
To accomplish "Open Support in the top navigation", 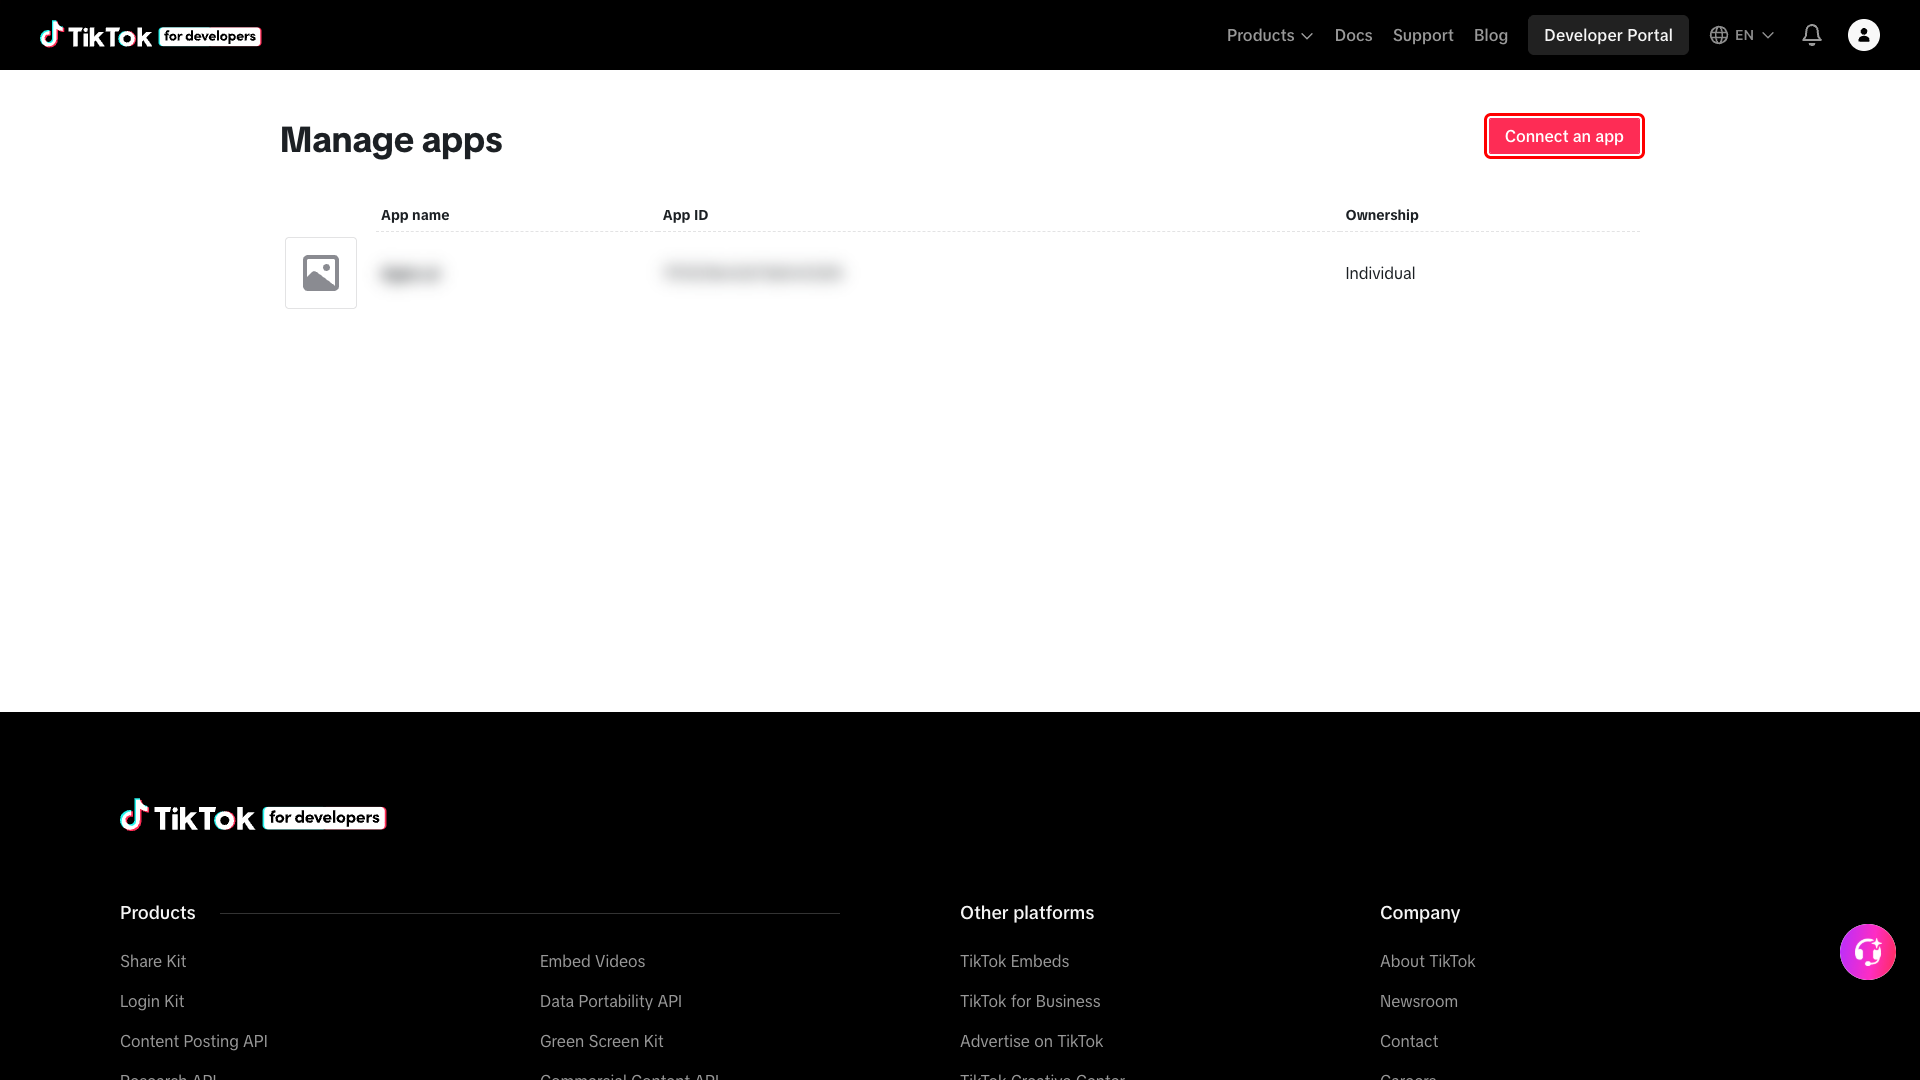I will point(1423,35).
